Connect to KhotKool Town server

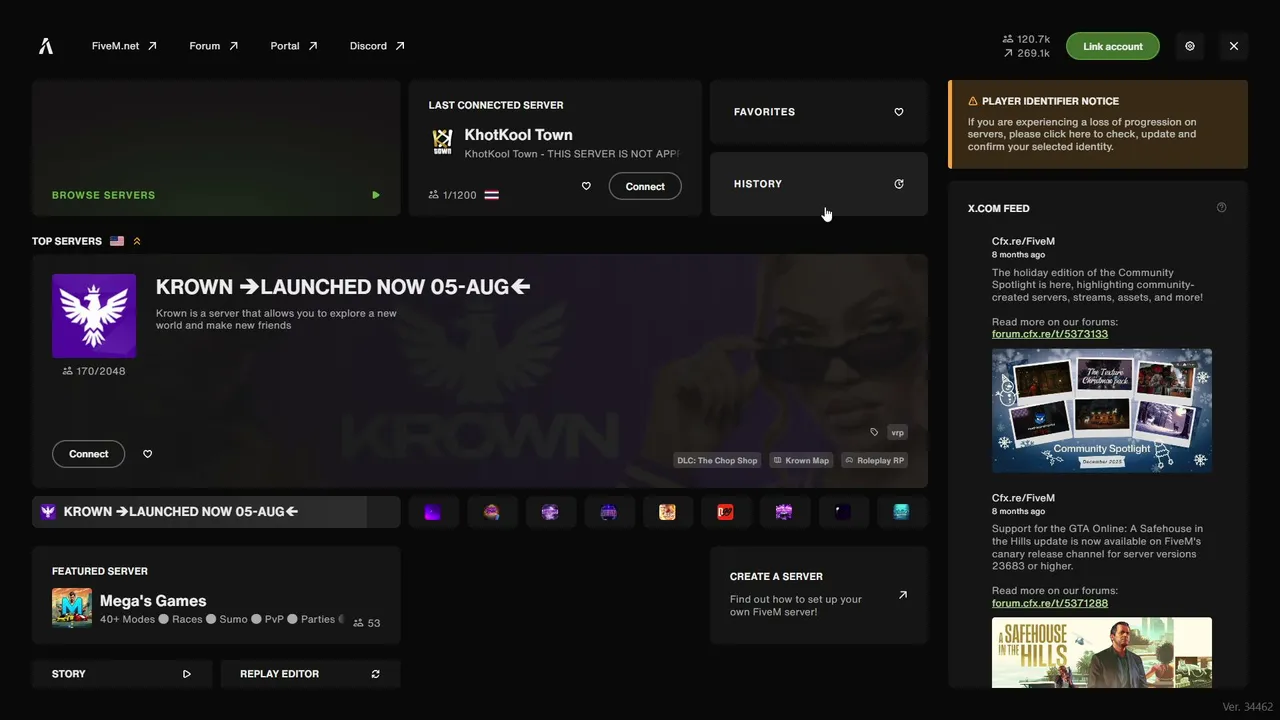[645, 186]
